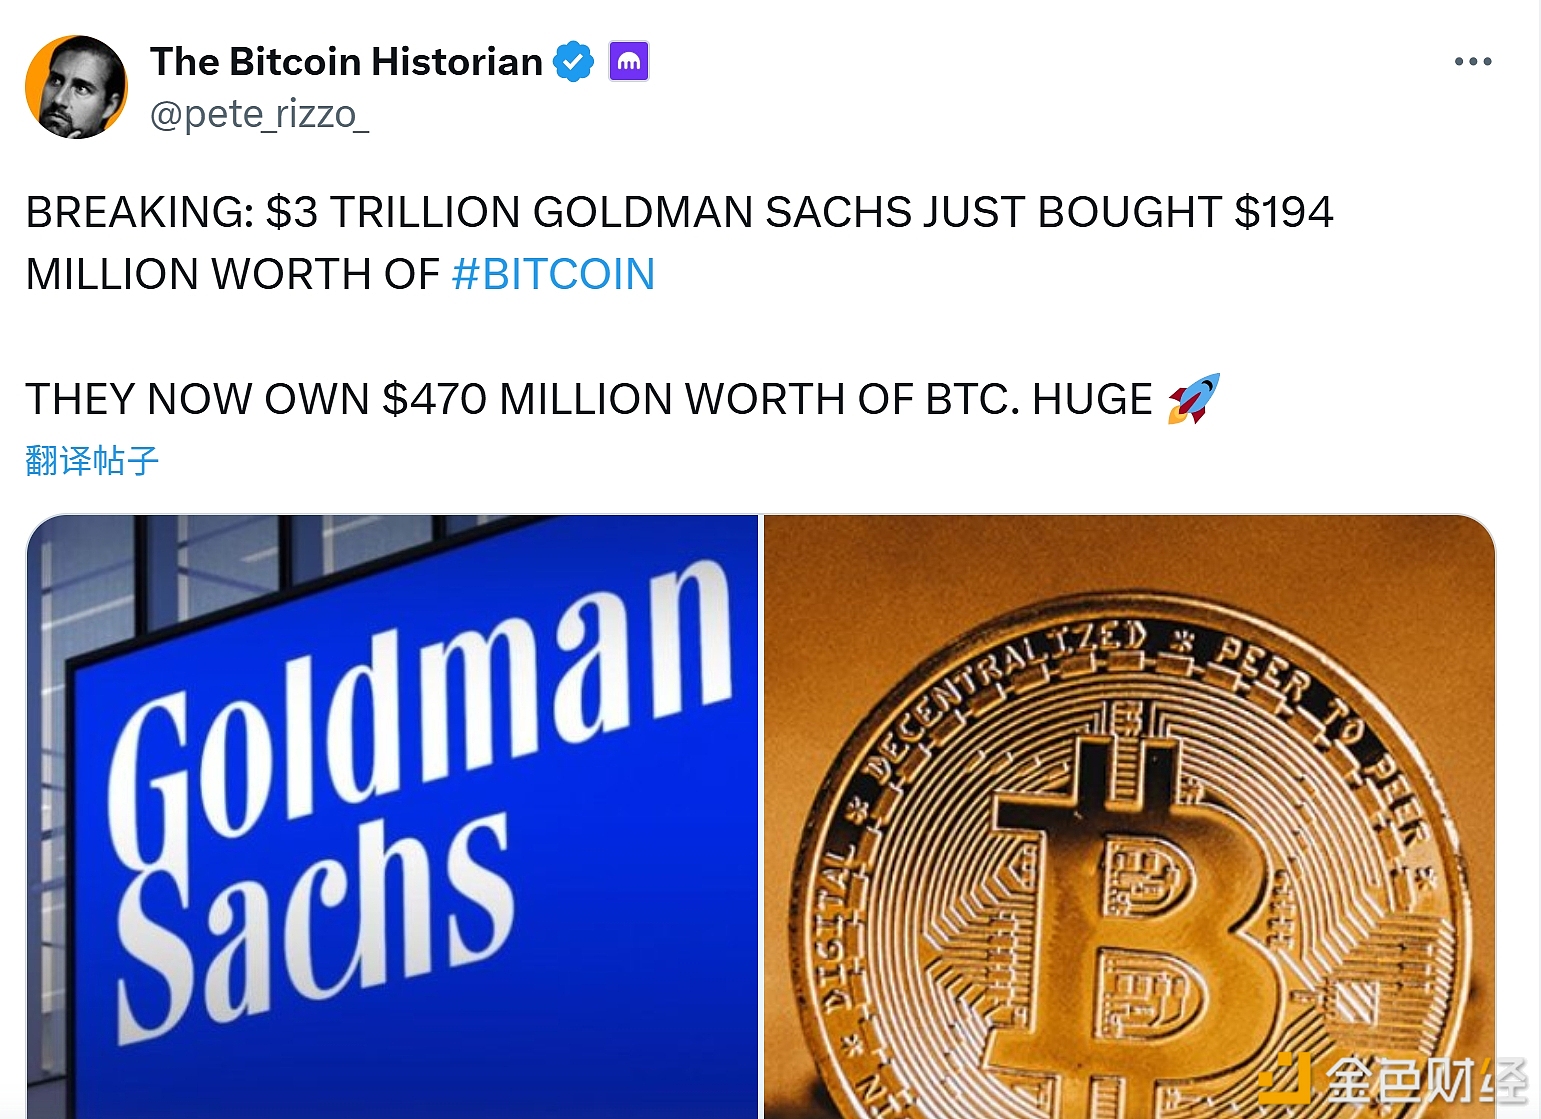The image size is (1541, 1119).
Task: Click the rocket emoji after HUGE
Action: [x=1194, y=398]
